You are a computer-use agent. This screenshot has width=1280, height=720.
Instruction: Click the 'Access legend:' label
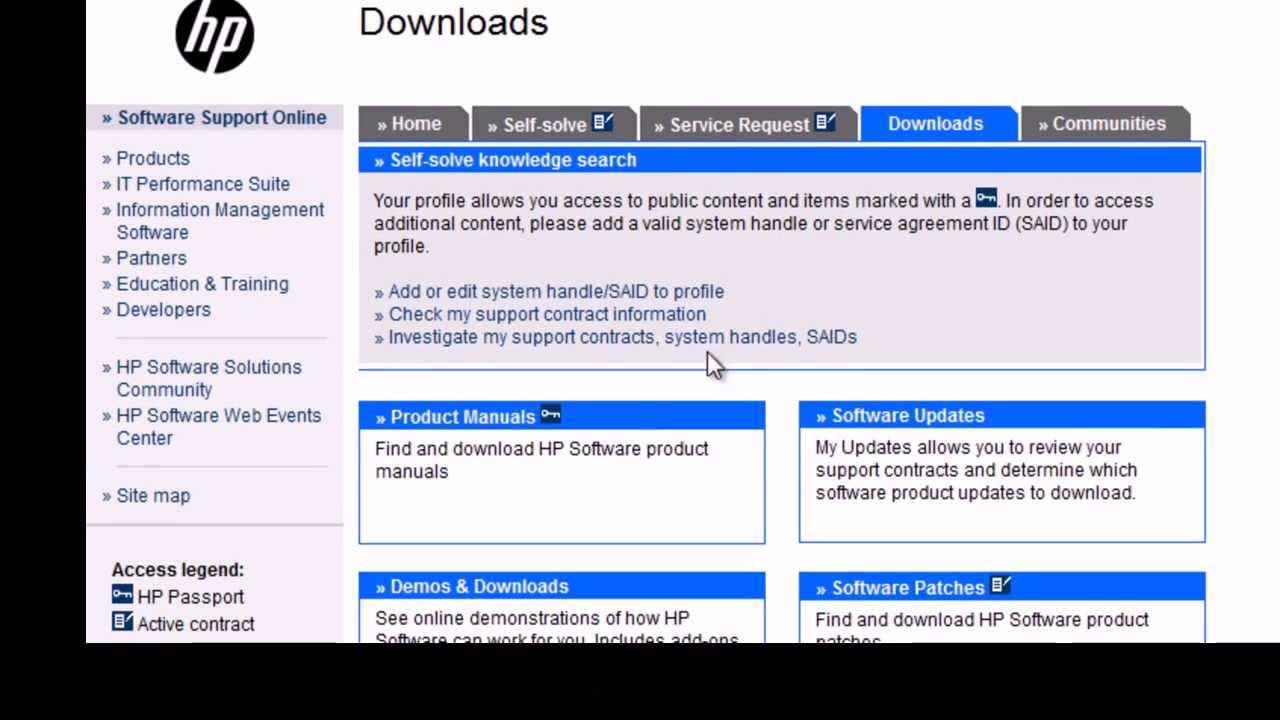pos(178,570)
